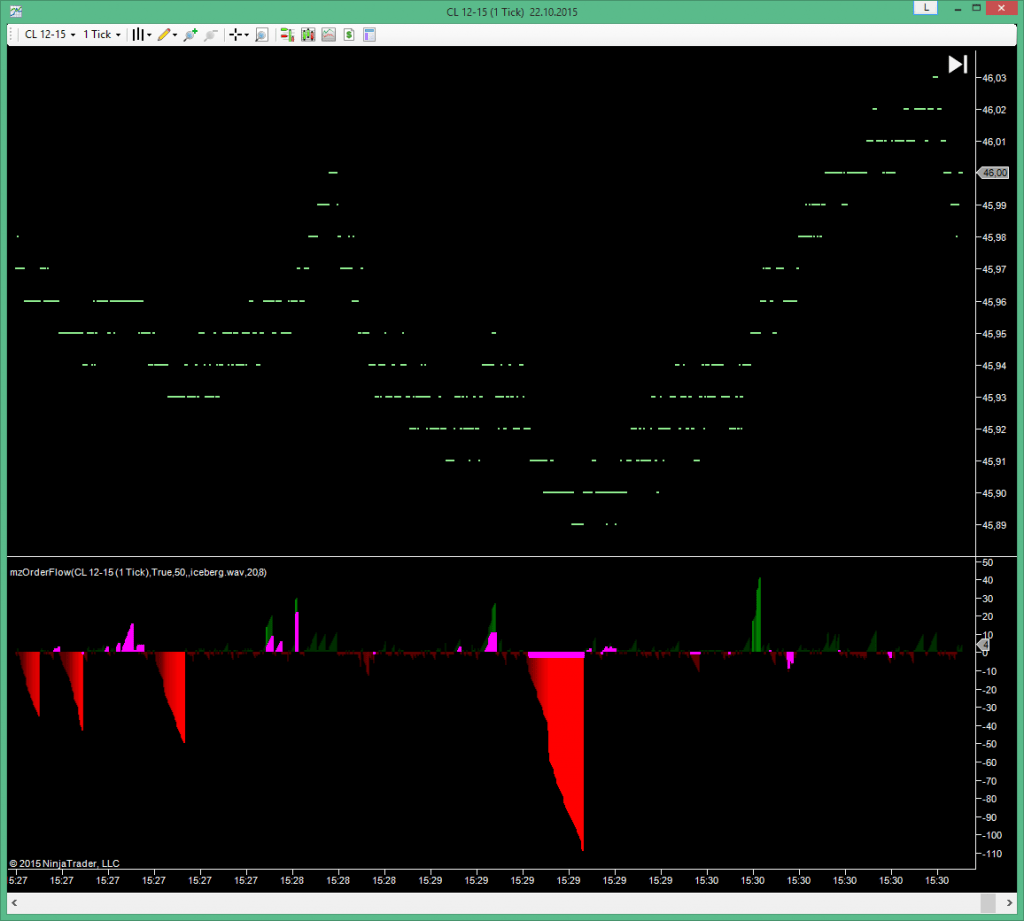Open the crosshair cursor type dropdown
Image resolution: width=1024 pixels, height=921 pixels.
tap(238, 35)
